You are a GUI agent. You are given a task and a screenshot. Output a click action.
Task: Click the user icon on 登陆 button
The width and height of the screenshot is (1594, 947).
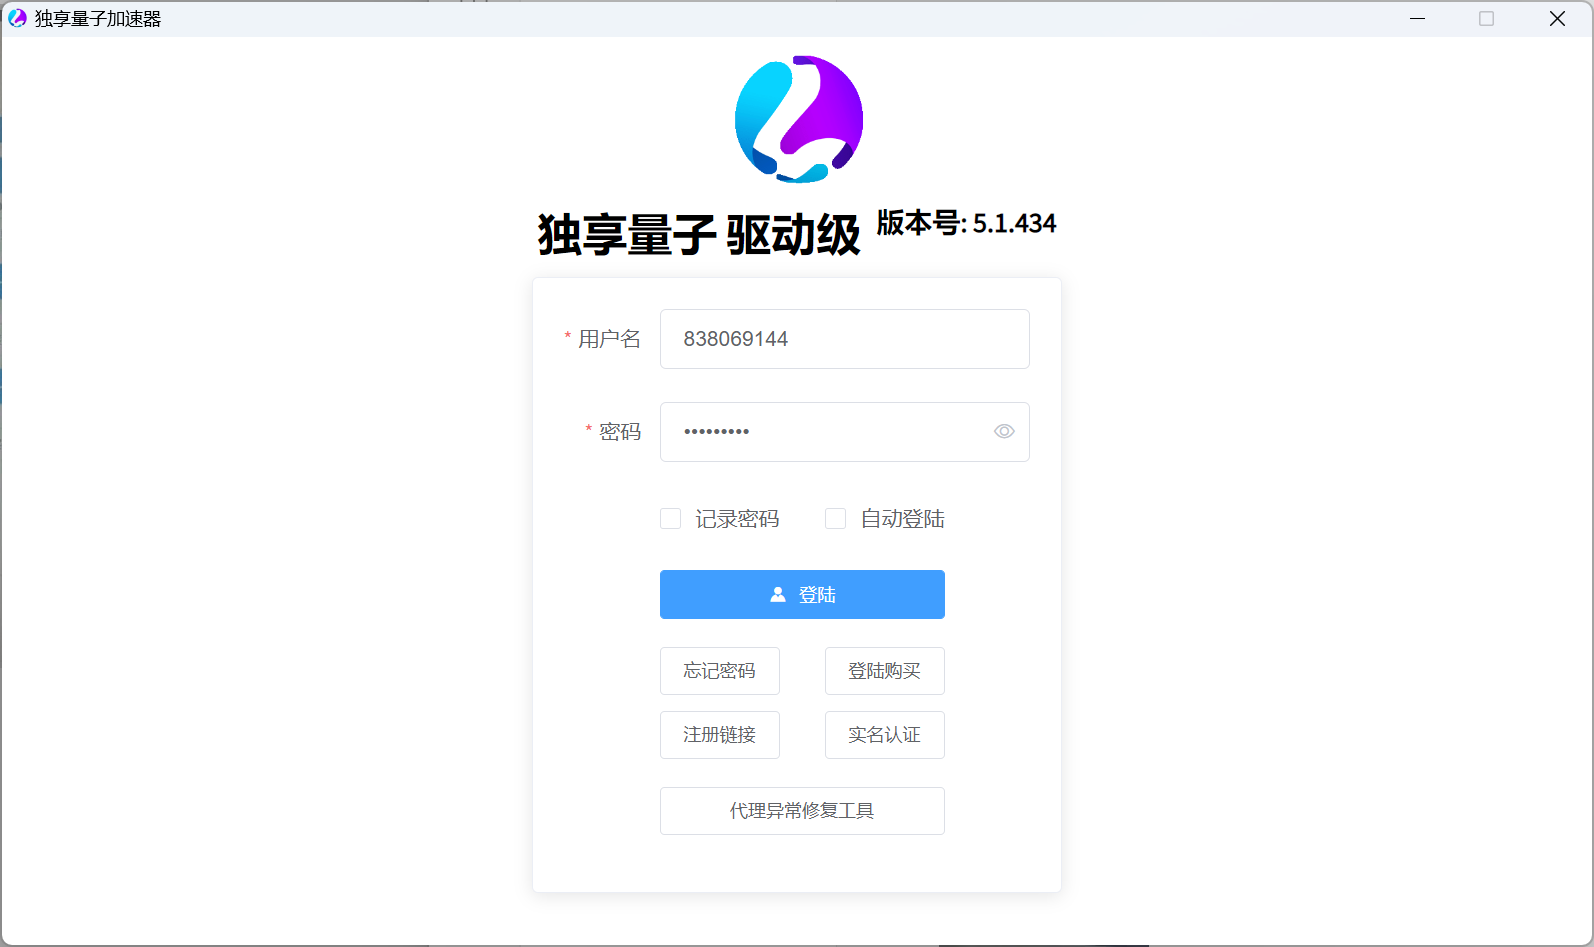(778, 594)
